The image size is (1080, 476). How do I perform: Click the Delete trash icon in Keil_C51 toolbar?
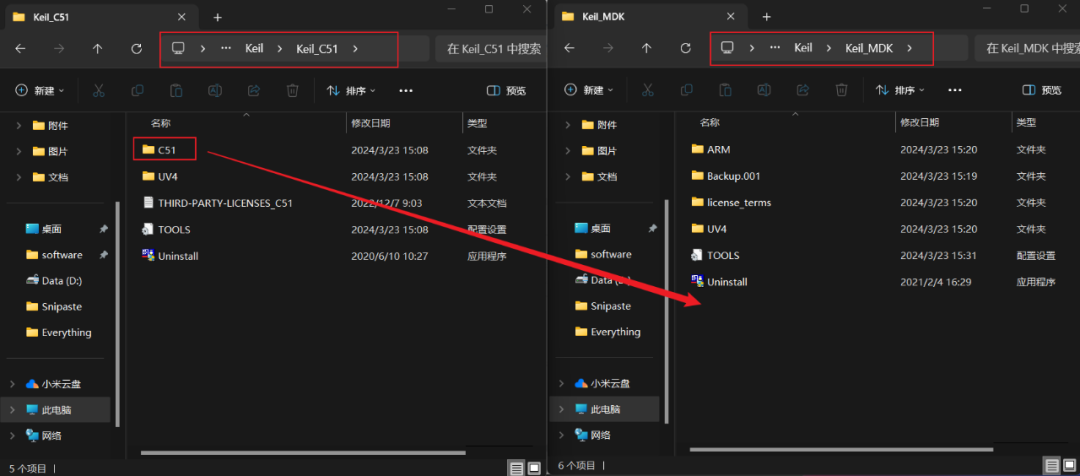click(x=292, y=90)
